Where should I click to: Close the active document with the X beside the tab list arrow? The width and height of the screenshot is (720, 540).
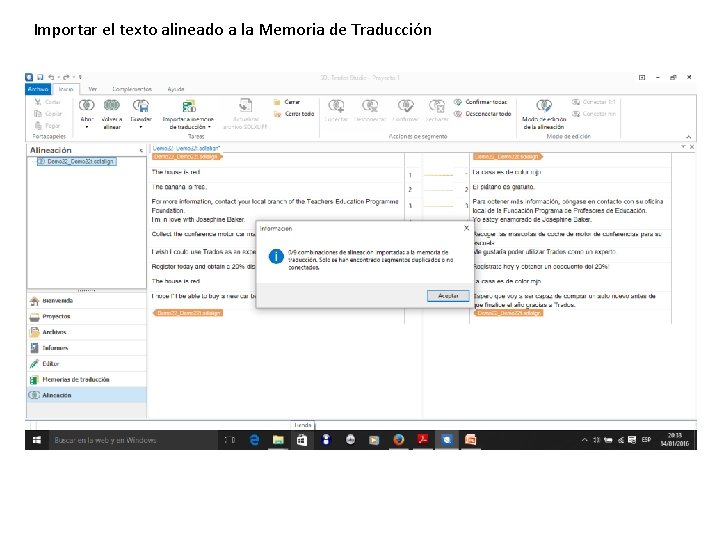tap(692, 147)
